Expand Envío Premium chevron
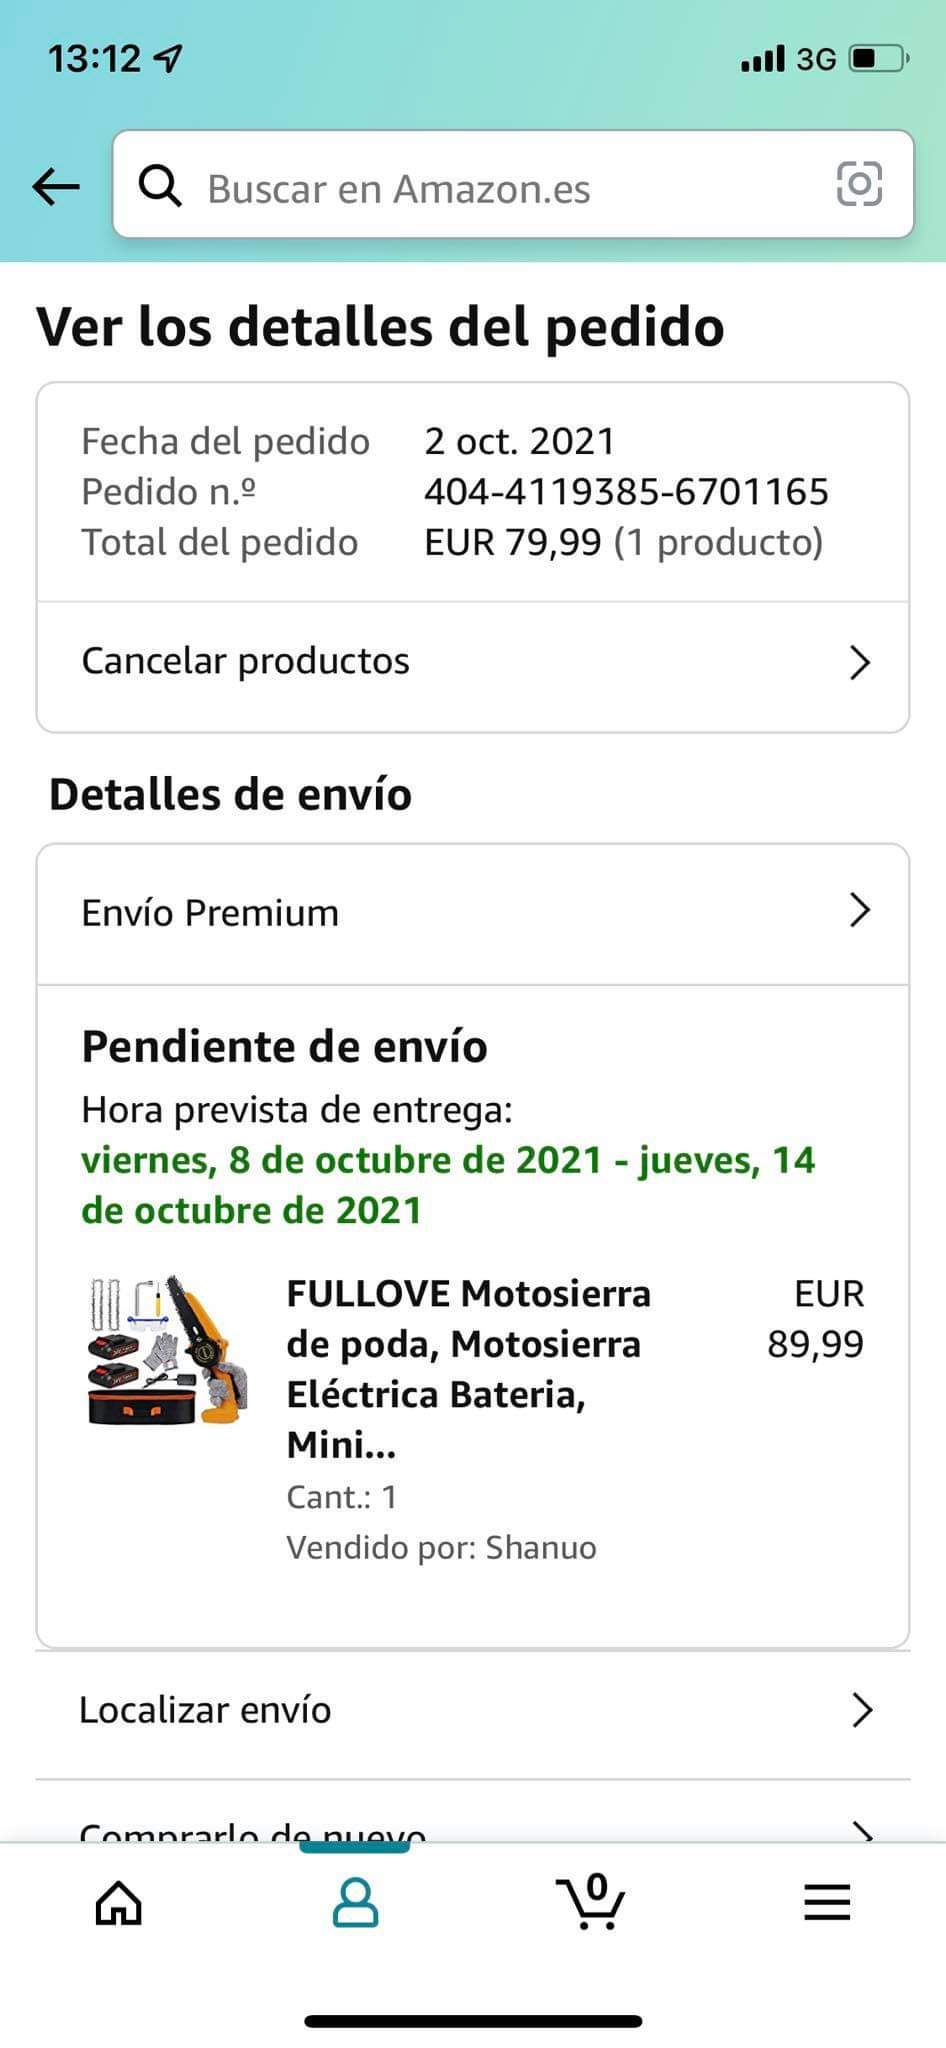The width and height of the screenshot is (946, 2048). tap(860, 911)
